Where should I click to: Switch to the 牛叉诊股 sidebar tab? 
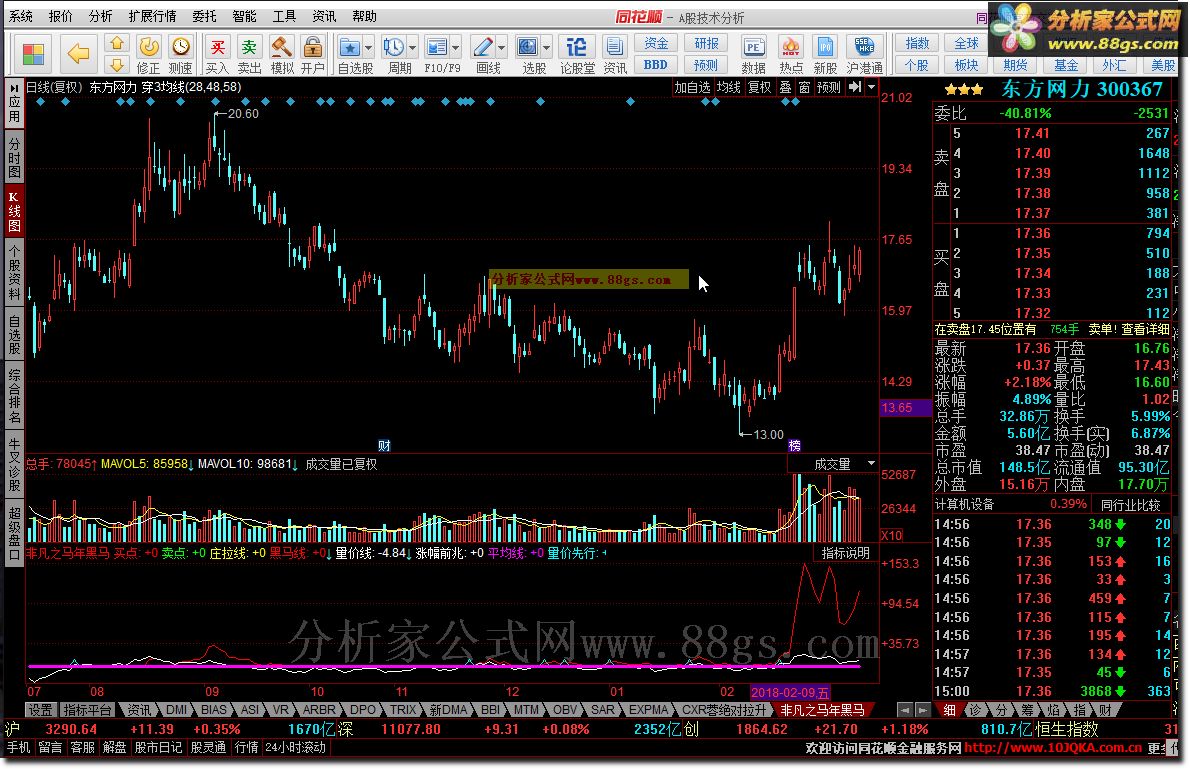pos(14,464)
